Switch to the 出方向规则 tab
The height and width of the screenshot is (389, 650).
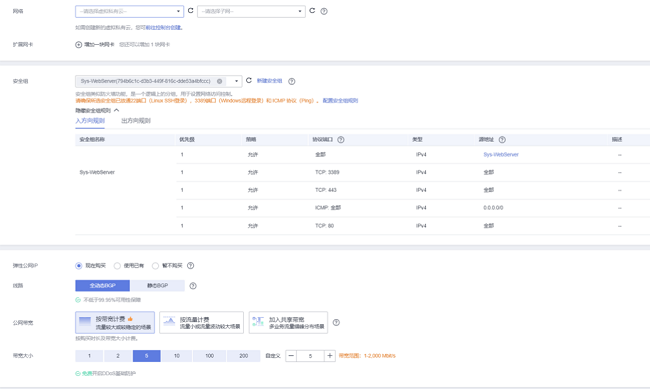(x=136, y=121)
